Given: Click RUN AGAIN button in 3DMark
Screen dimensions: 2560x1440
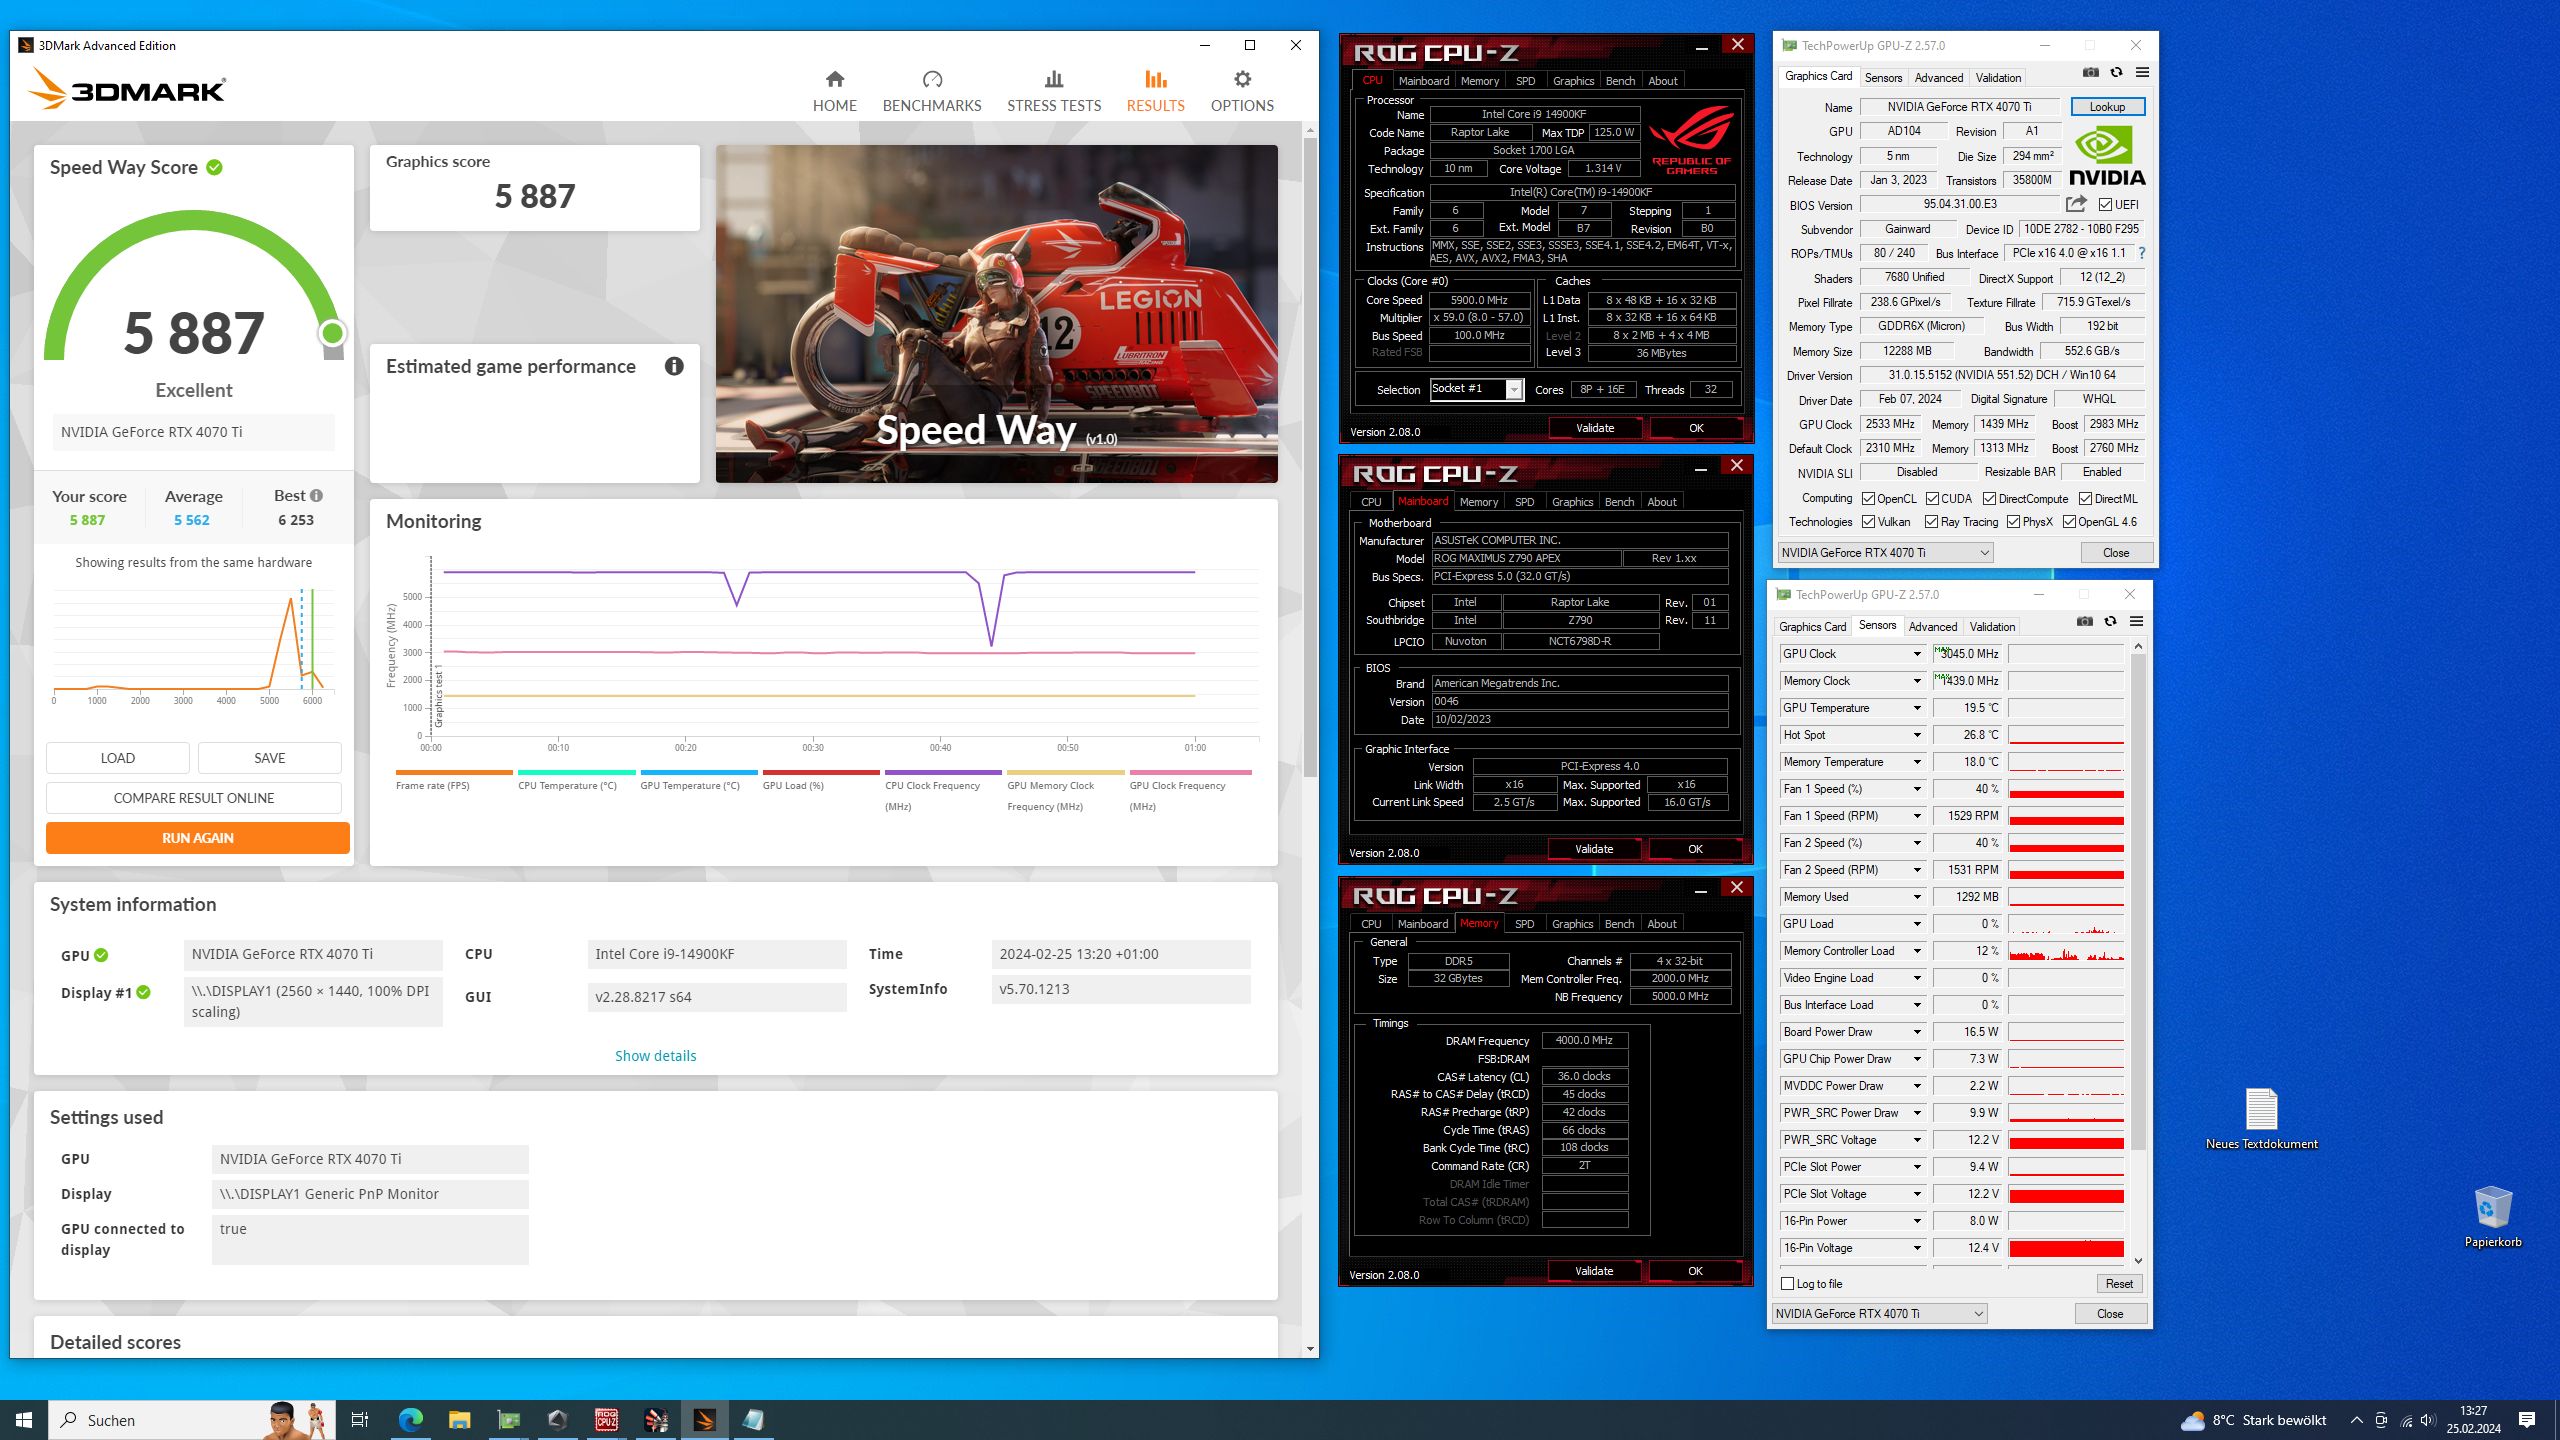Looking at the screenshot, I should pos(198,838).
